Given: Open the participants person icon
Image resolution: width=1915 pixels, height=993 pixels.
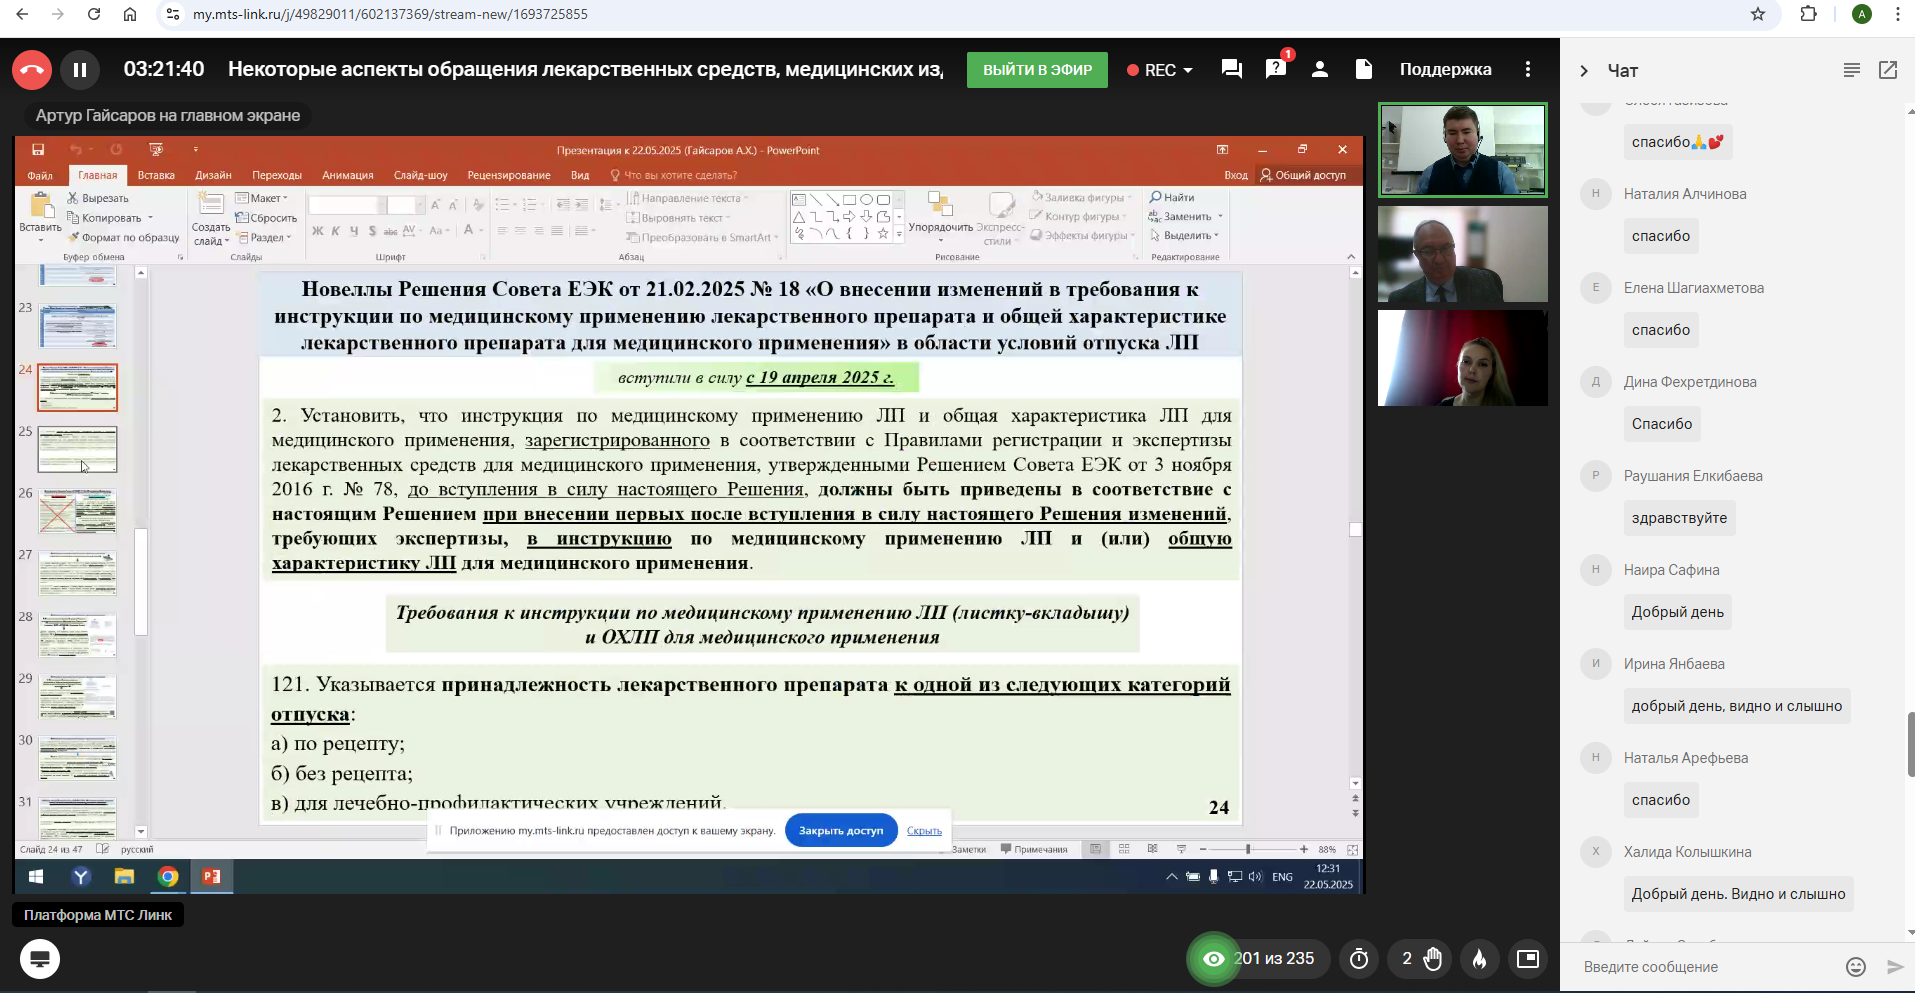Looking at the screenshot, I should pos(1320,69).
